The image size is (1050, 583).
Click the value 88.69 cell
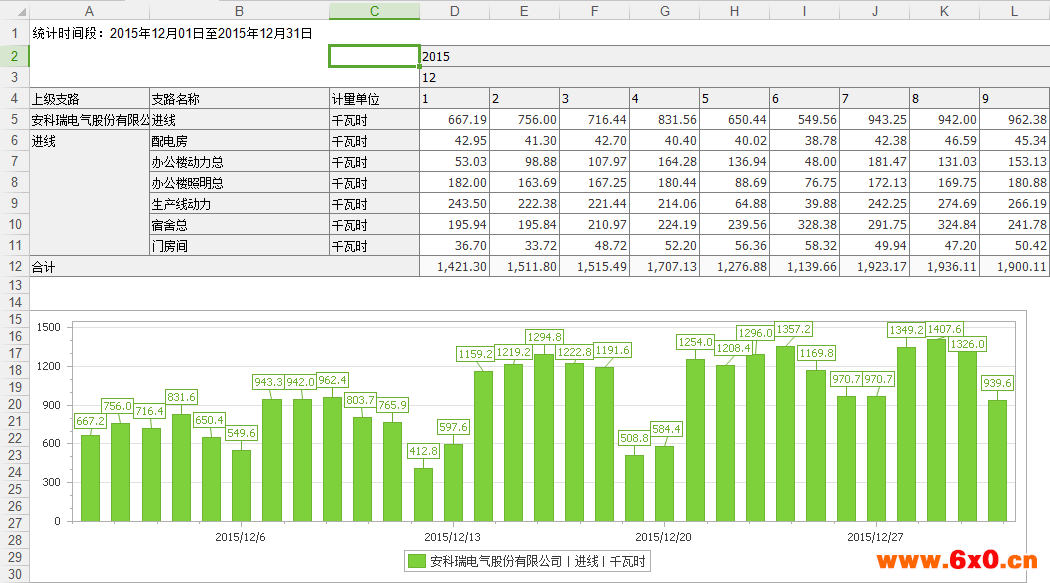point(735,183)
